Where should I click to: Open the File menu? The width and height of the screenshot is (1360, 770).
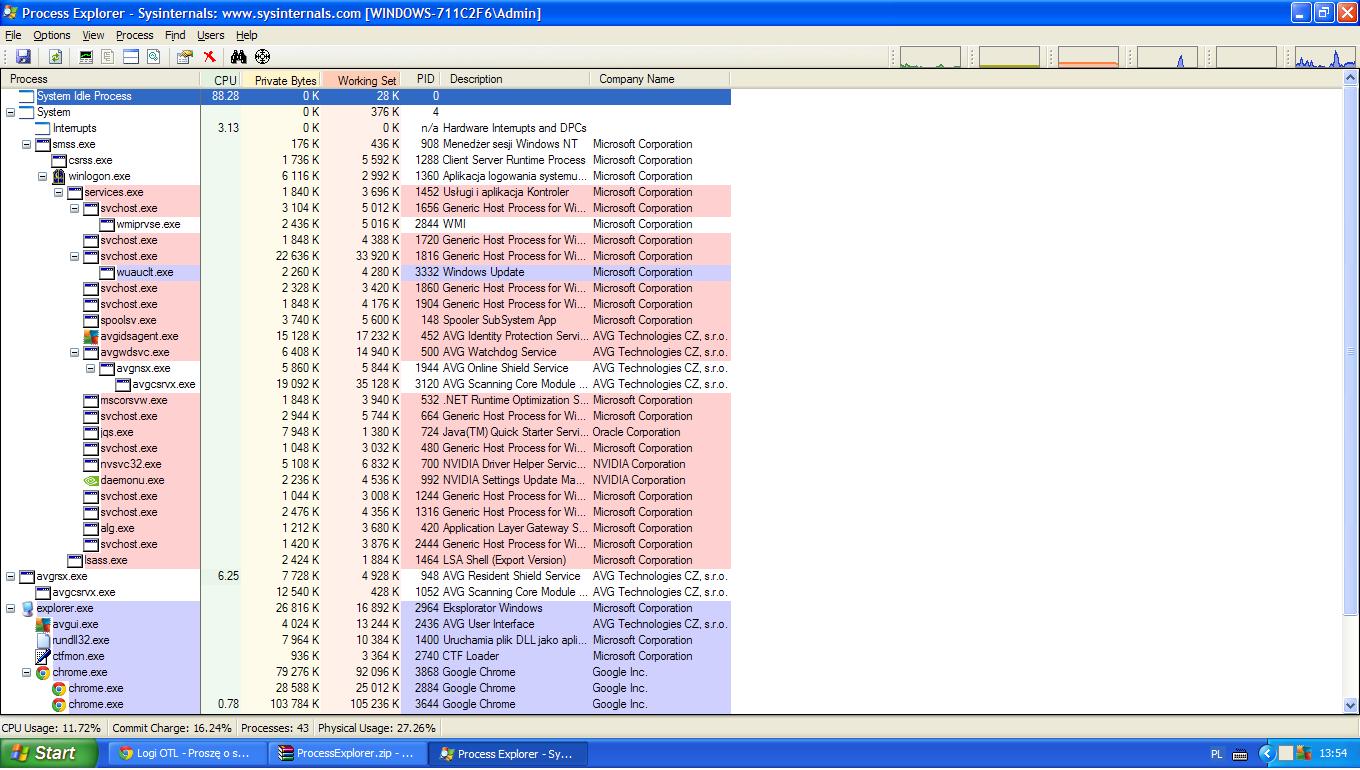[13, 35]
